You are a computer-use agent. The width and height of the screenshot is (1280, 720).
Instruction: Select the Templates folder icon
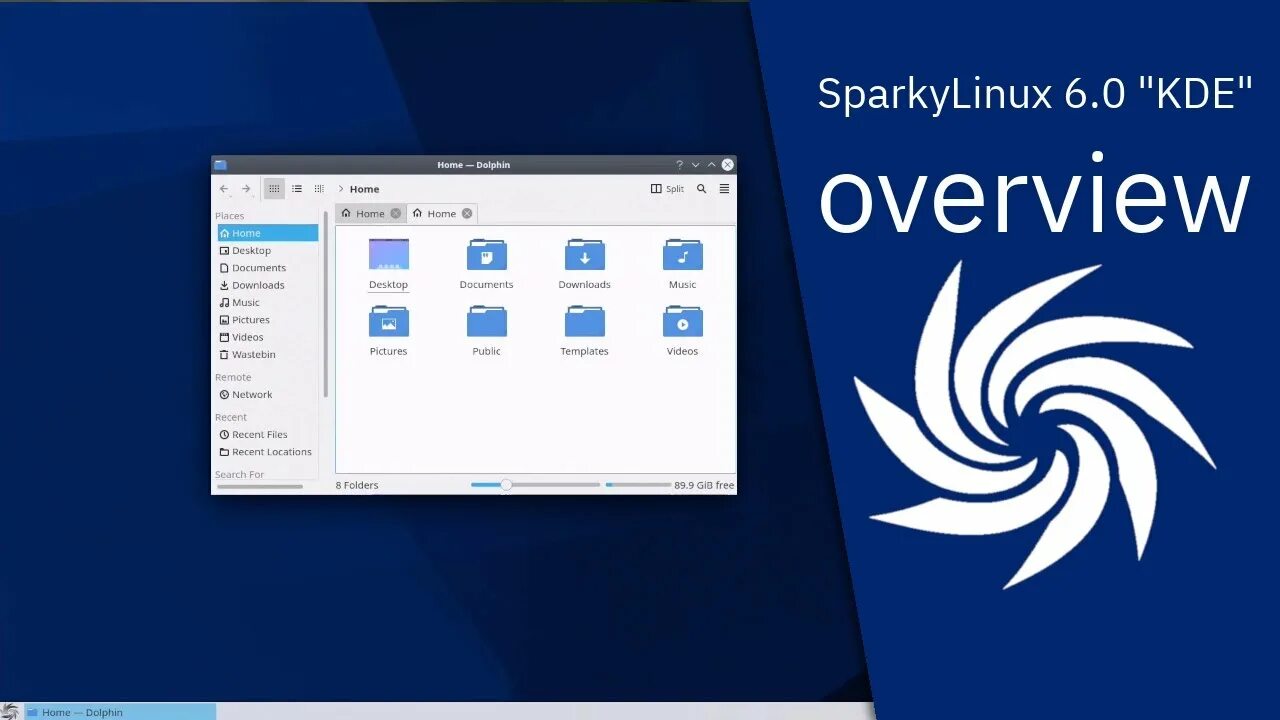[x=585, y=321]
